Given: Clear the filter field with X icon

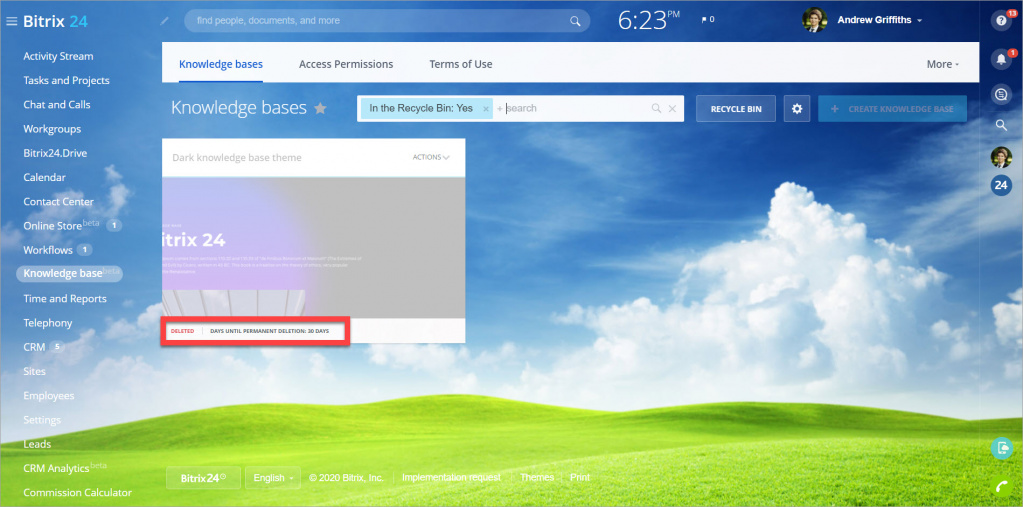Looking at the screenshot, I should pos(673,108).
